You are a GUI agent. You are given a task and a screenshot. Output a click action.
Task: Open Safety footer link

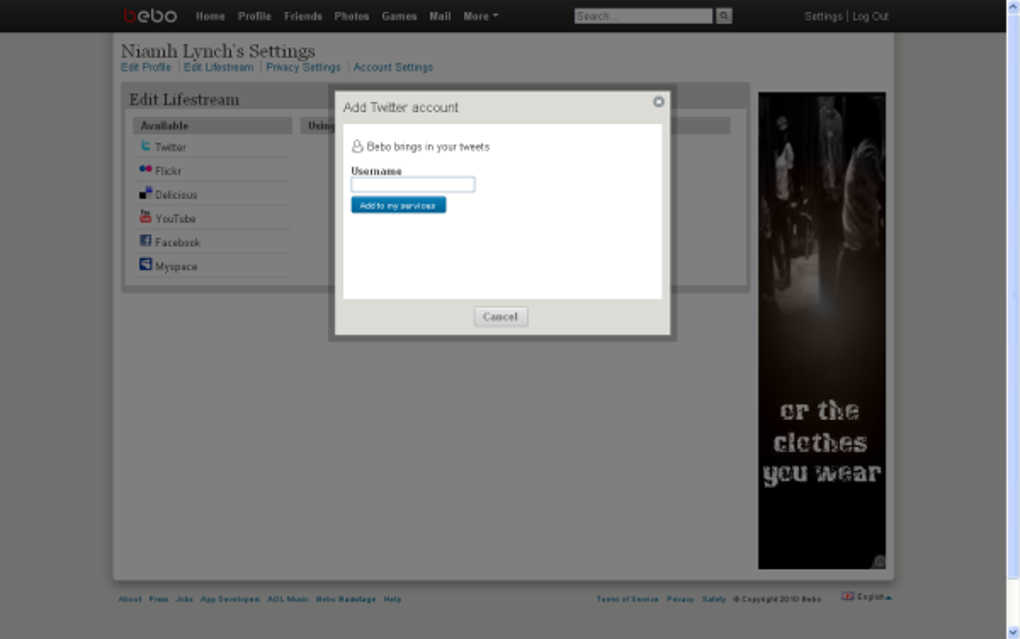point(714,599)
